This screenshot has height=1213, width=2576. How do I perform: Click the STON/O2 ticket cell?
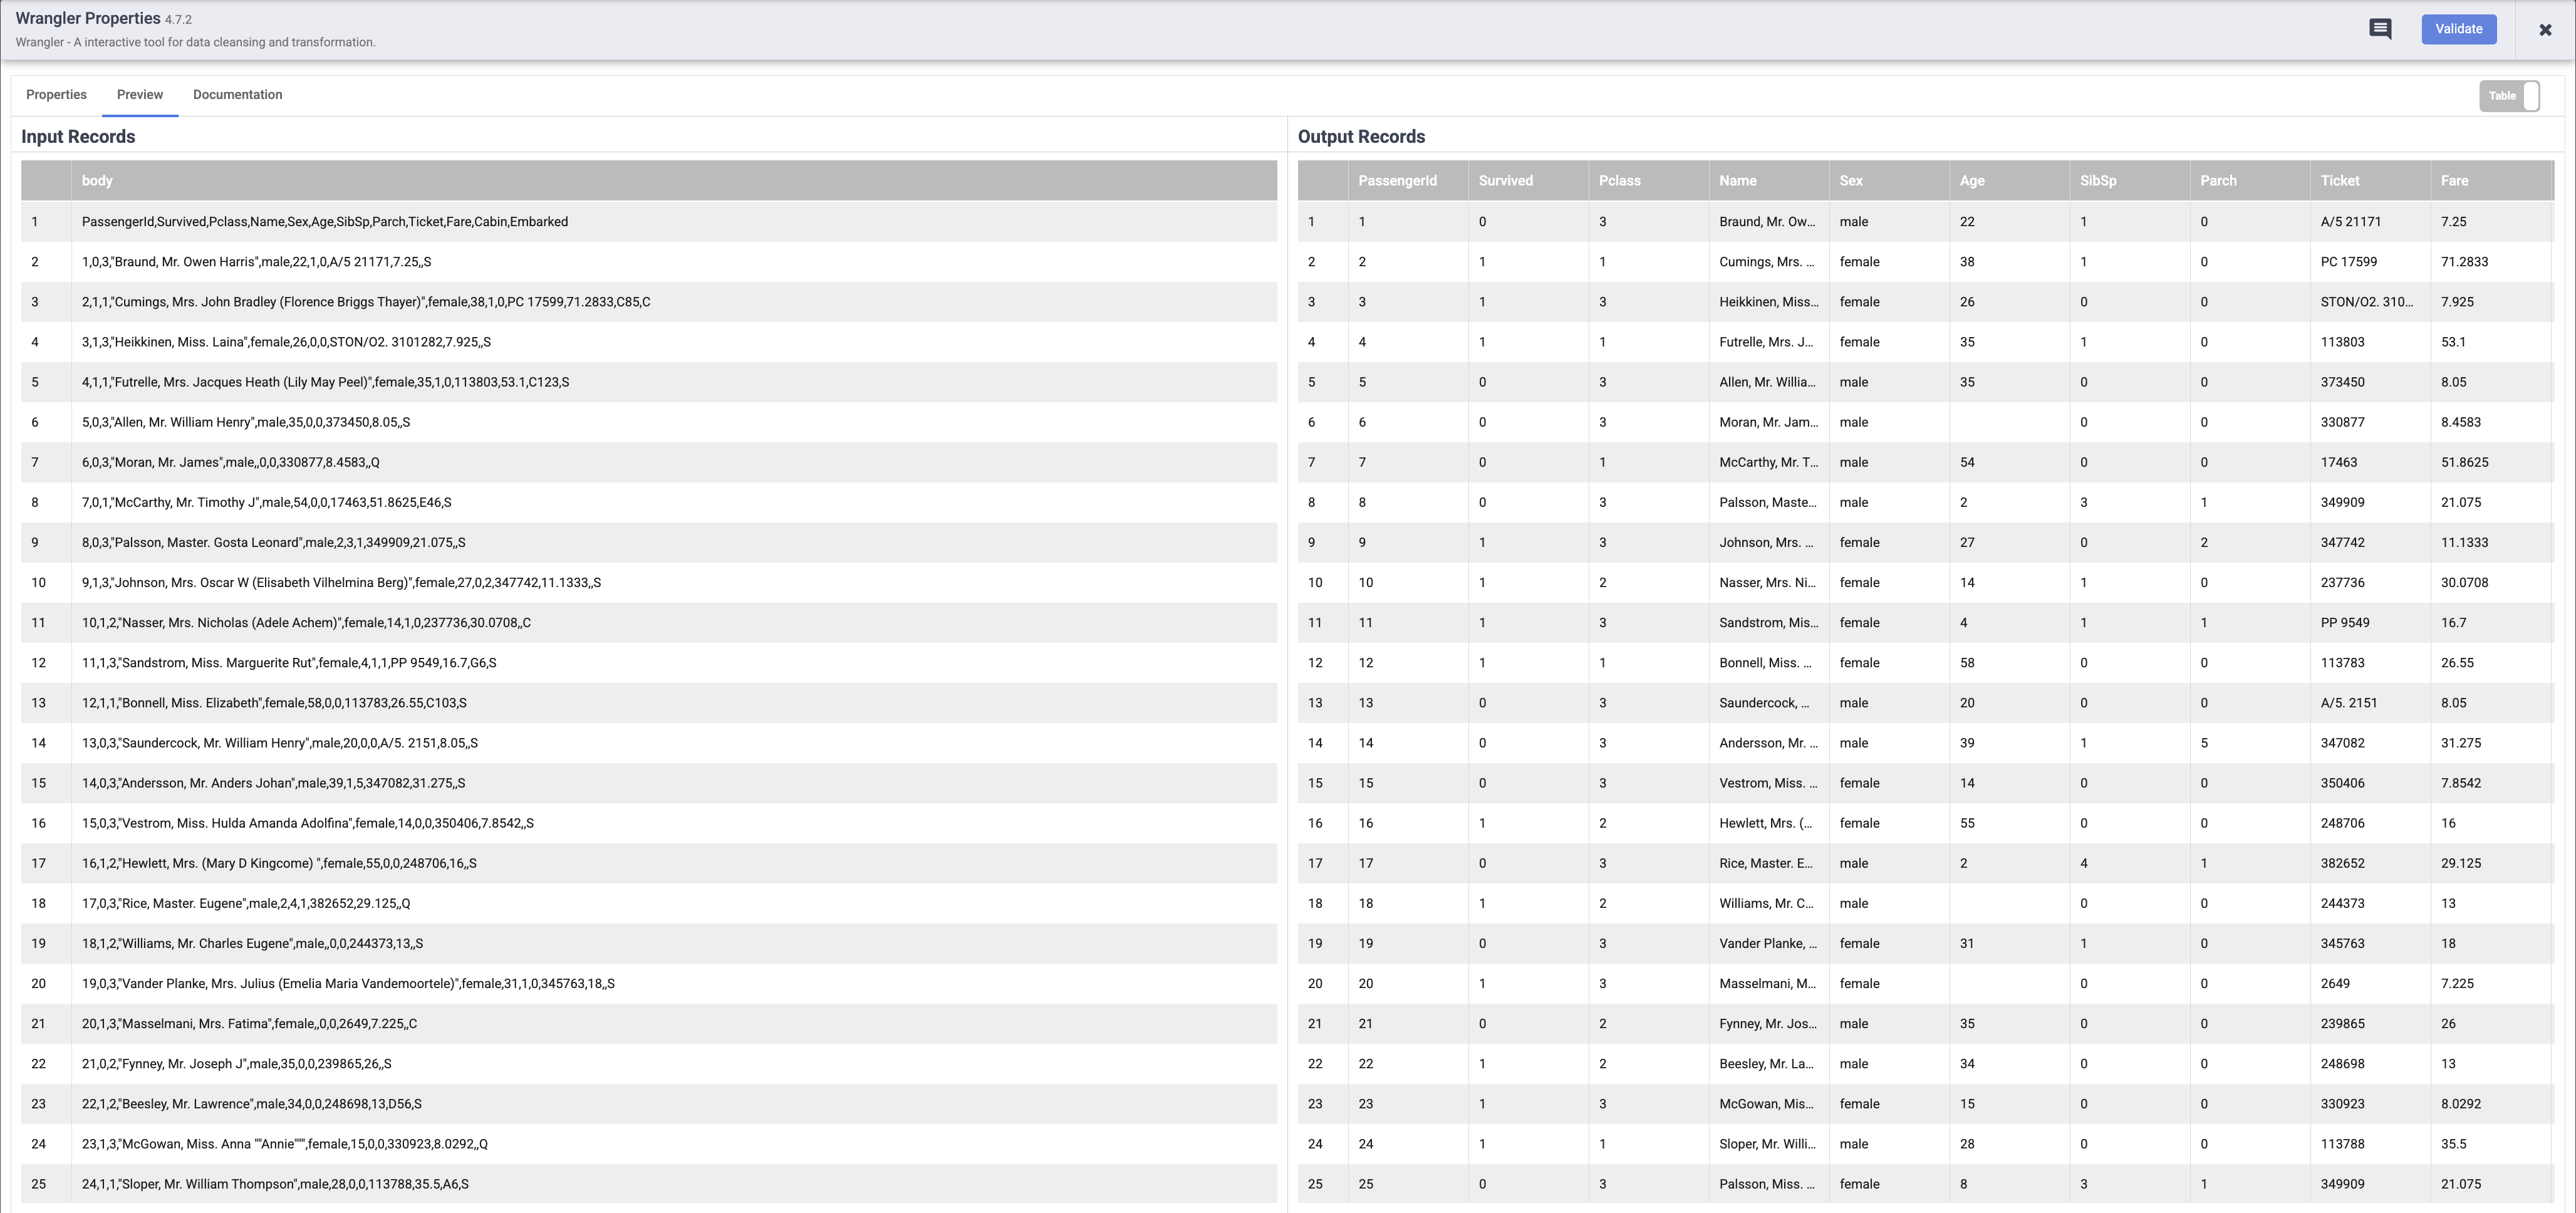[2366, 302]
